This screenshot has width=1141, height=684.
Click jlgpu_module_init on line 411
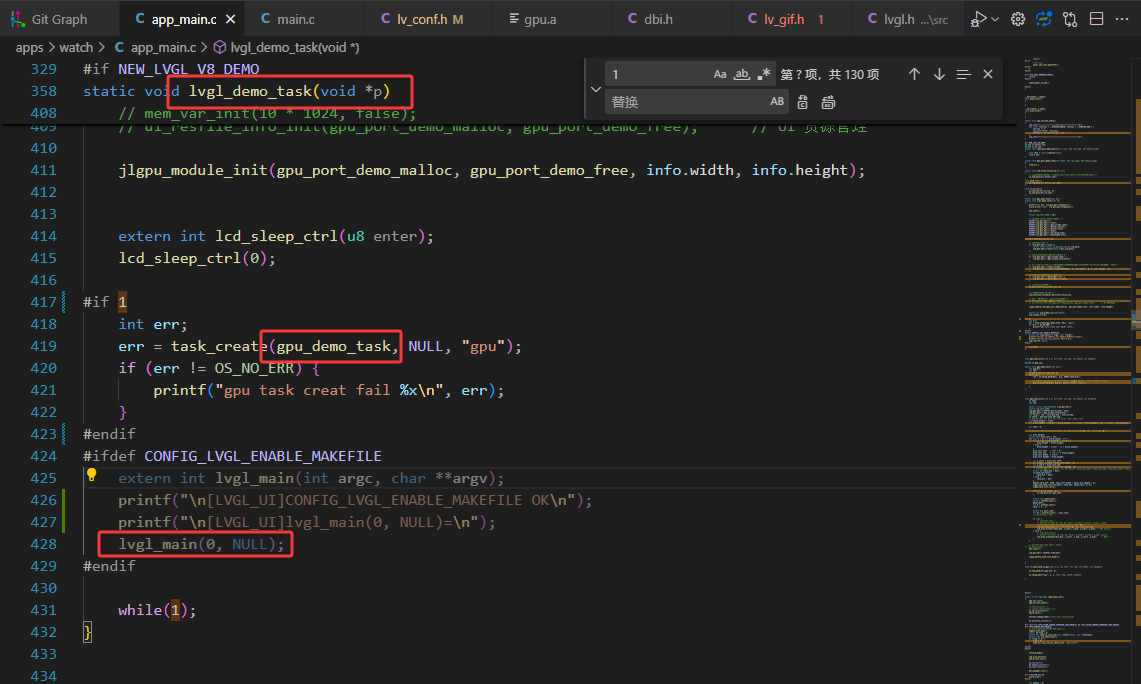tap(193, 170)
